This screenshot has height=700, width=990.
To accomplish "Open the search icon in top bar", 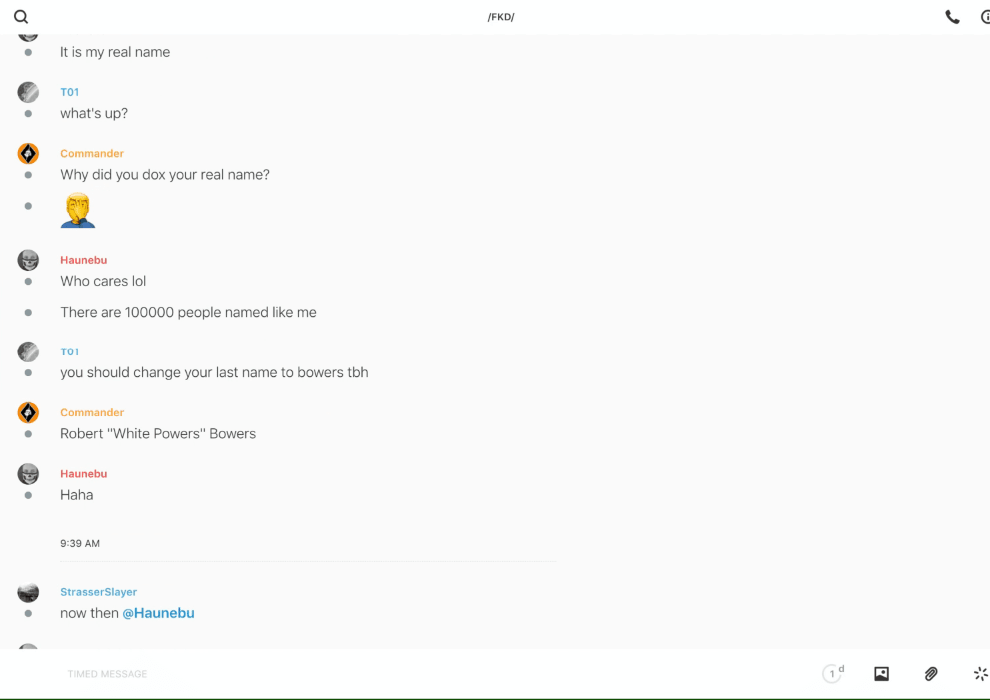I will pyautogui.click(x=21, y=17).
